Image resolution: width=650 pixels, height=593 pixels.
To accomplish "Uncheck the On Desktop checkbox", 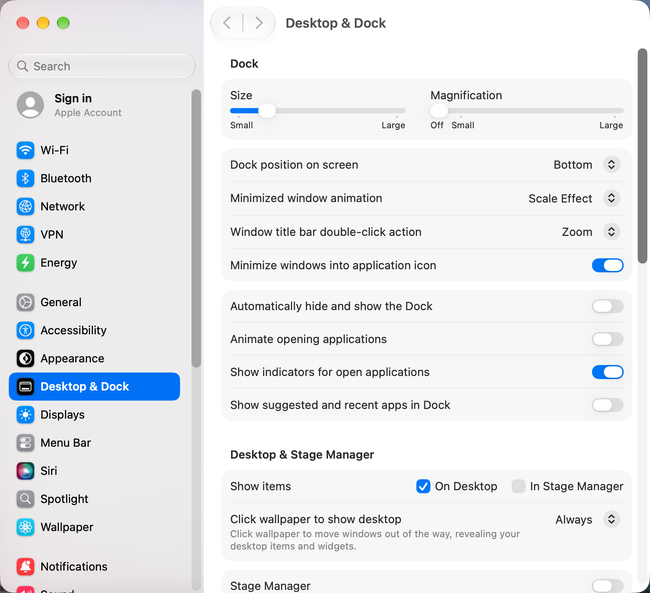I will point(423,486).
